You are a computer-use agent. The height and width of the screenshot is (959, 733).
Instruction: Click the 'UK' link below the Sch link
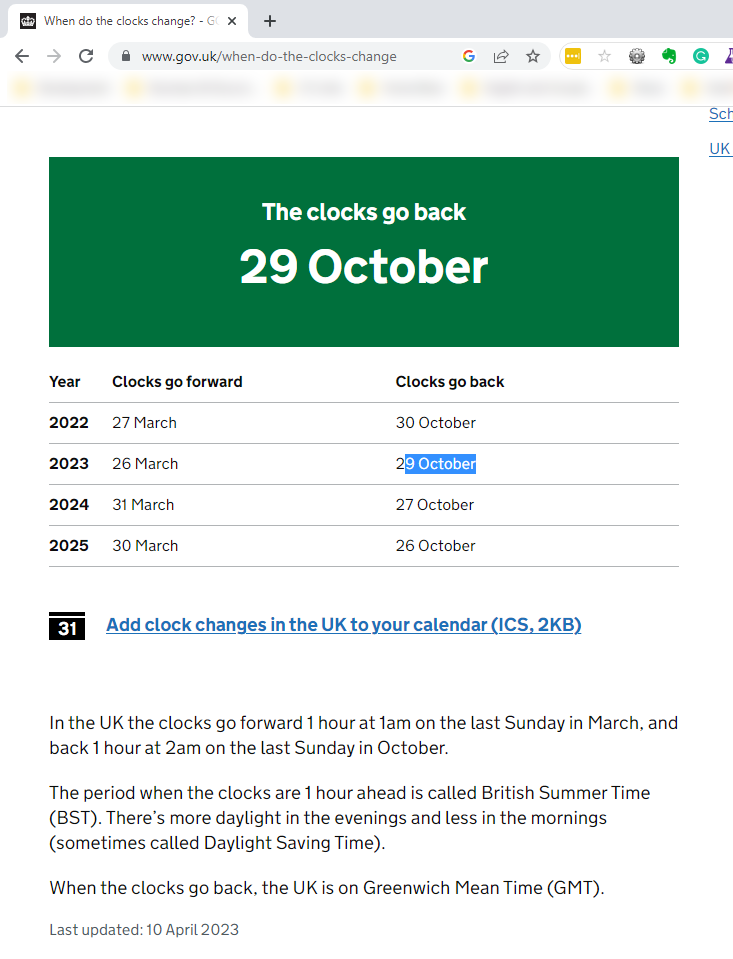(720, 148)
